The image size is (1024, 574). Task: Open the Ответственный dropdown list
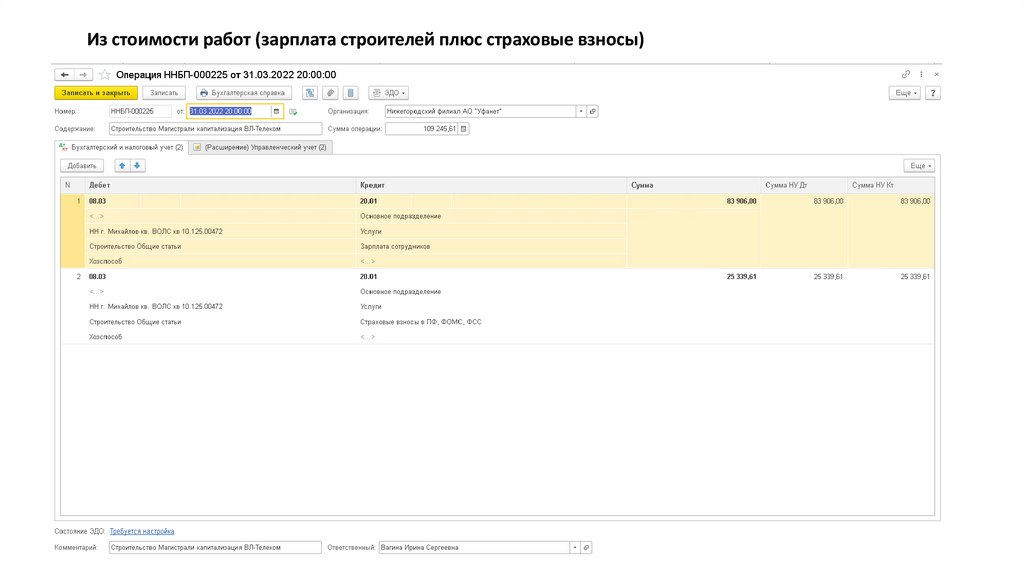[x=574, y=548]
